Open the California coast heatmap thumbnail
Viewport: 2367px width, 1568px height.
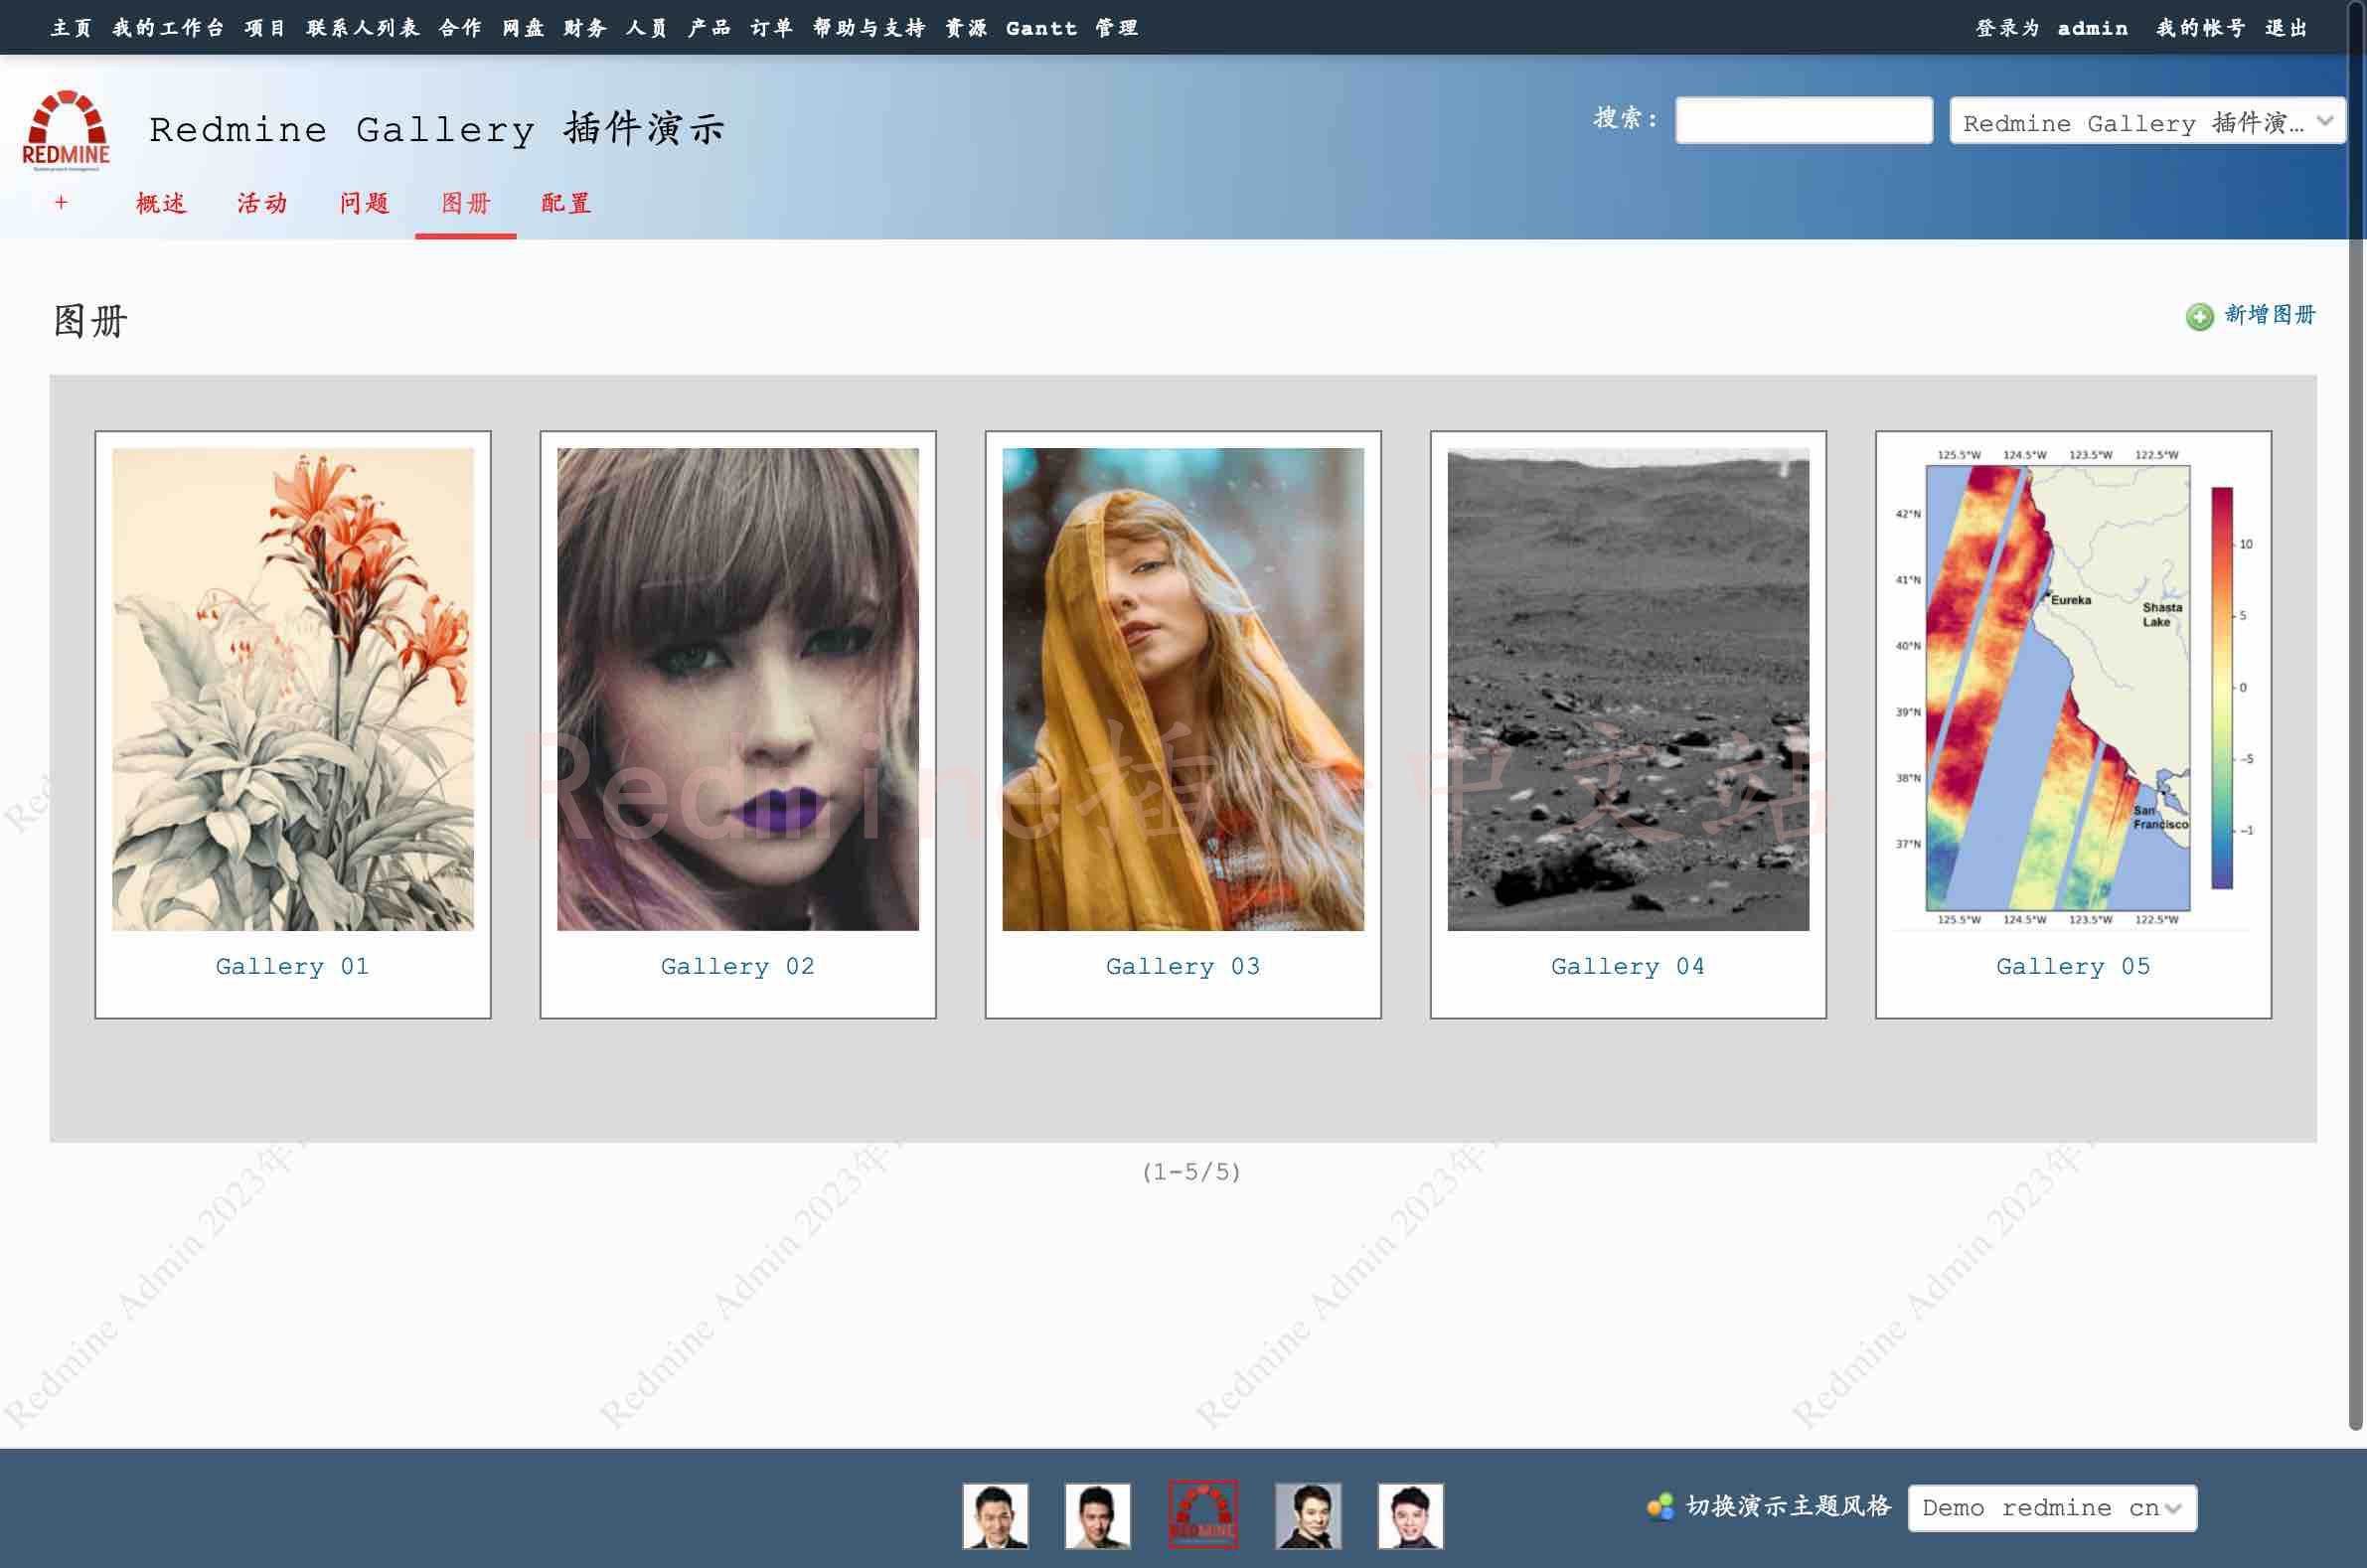(x=2073, y=689)
